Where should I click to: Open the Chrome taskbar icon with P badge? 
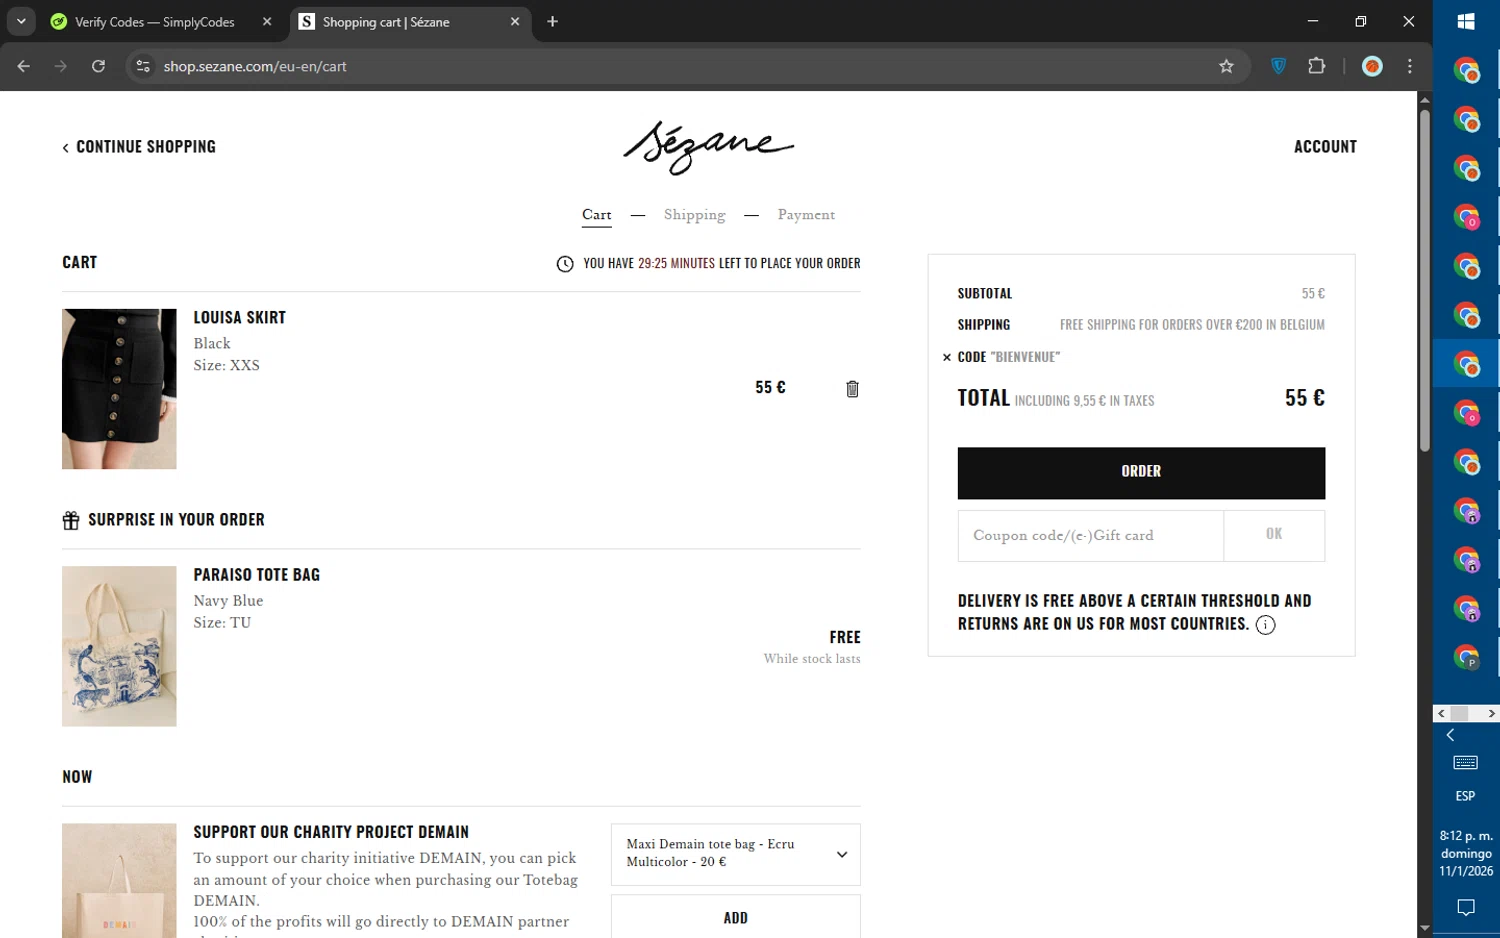click(1466, 657)
